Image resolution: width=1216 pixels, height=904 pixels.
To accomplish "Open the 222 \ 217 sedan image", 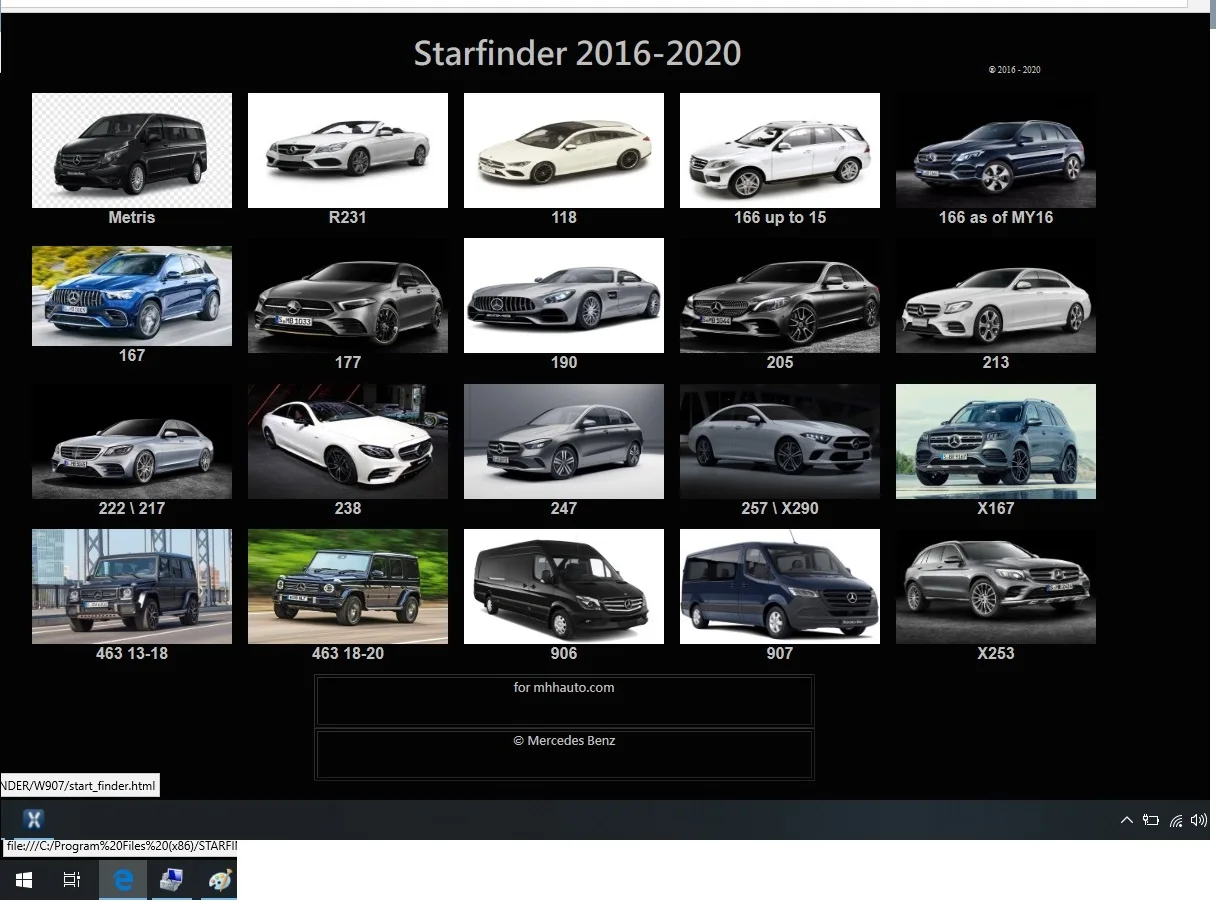I will [x=132, y=442].
